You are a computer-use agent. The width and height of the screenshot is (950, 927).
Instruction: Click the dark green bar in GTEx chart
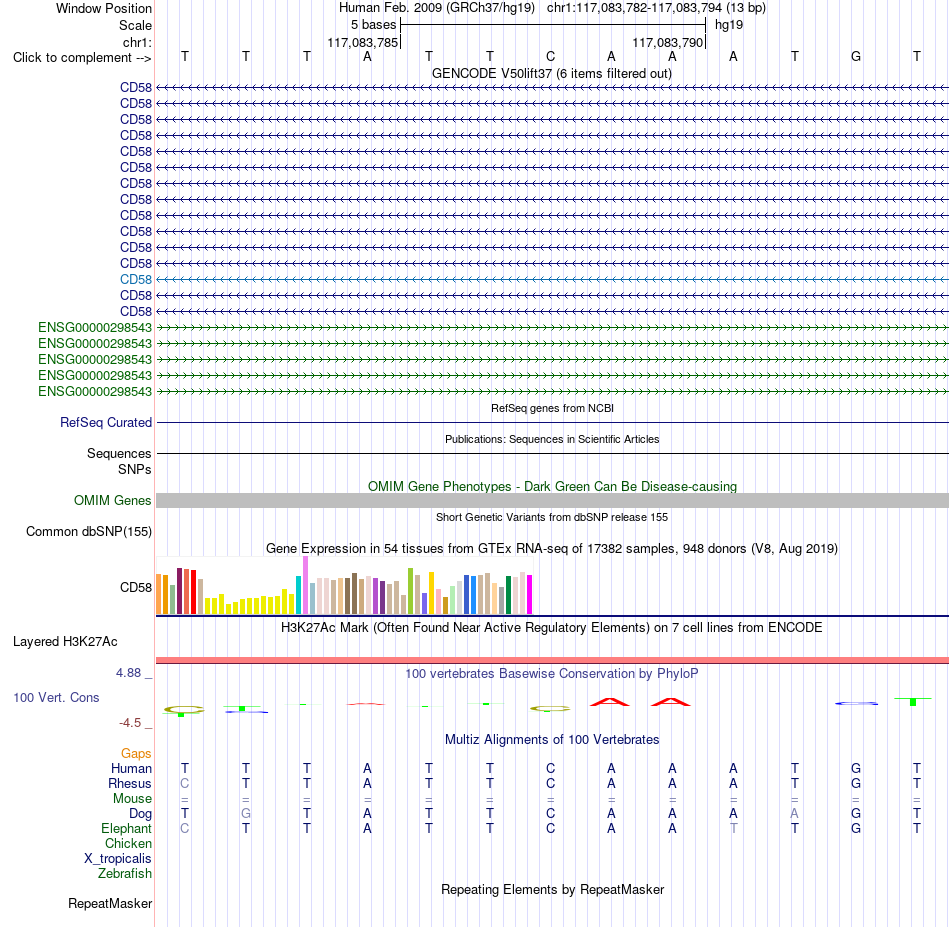point(508,595)
